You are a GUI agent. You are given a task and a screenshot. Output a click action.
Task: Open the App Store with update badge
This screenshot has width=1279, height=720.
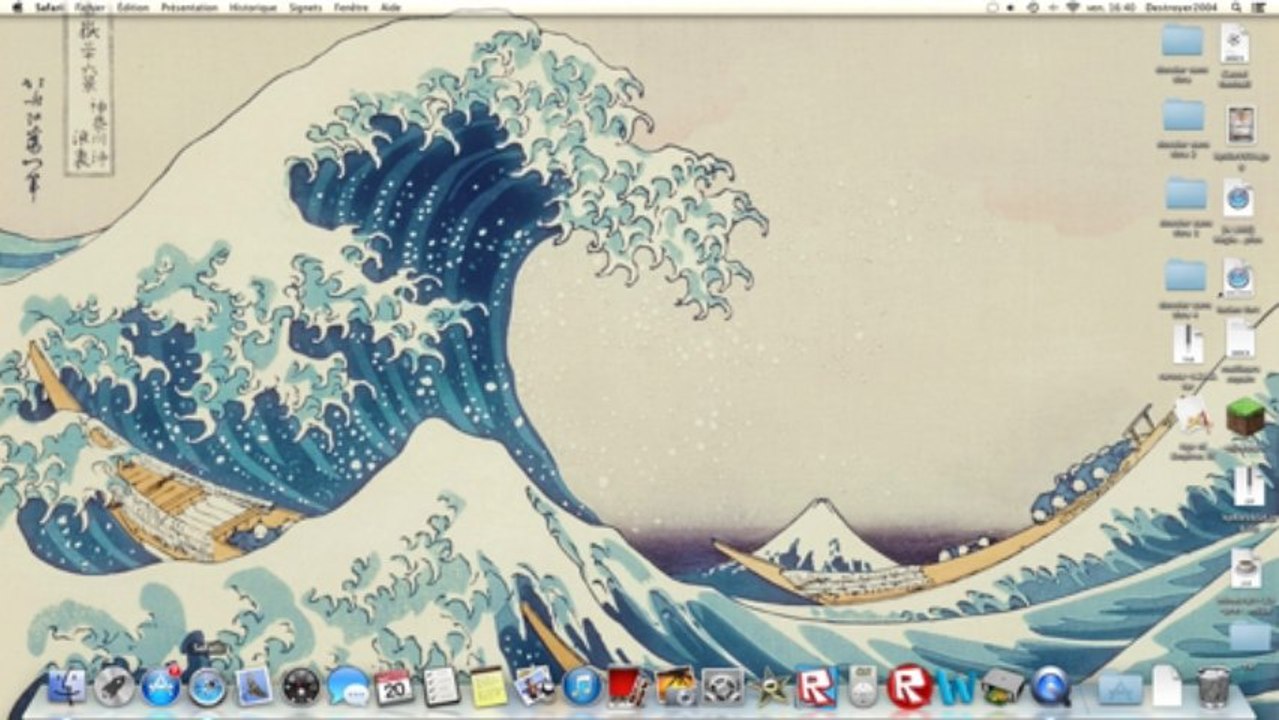pos(160,686)
